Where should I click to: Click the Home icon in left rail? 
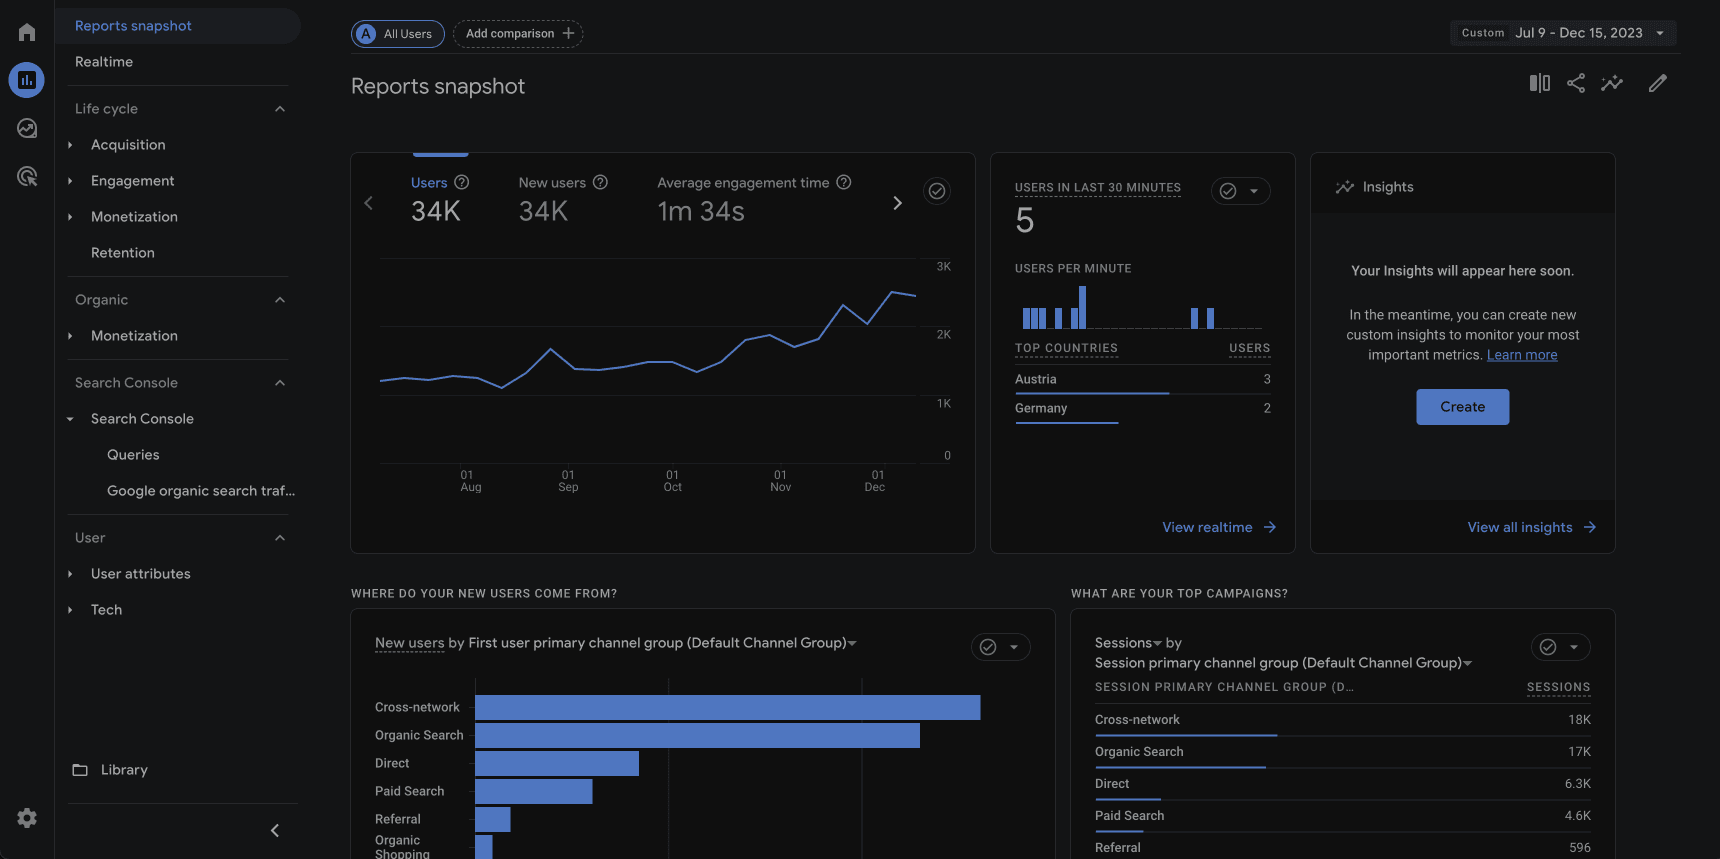click(x=27, y=32)
